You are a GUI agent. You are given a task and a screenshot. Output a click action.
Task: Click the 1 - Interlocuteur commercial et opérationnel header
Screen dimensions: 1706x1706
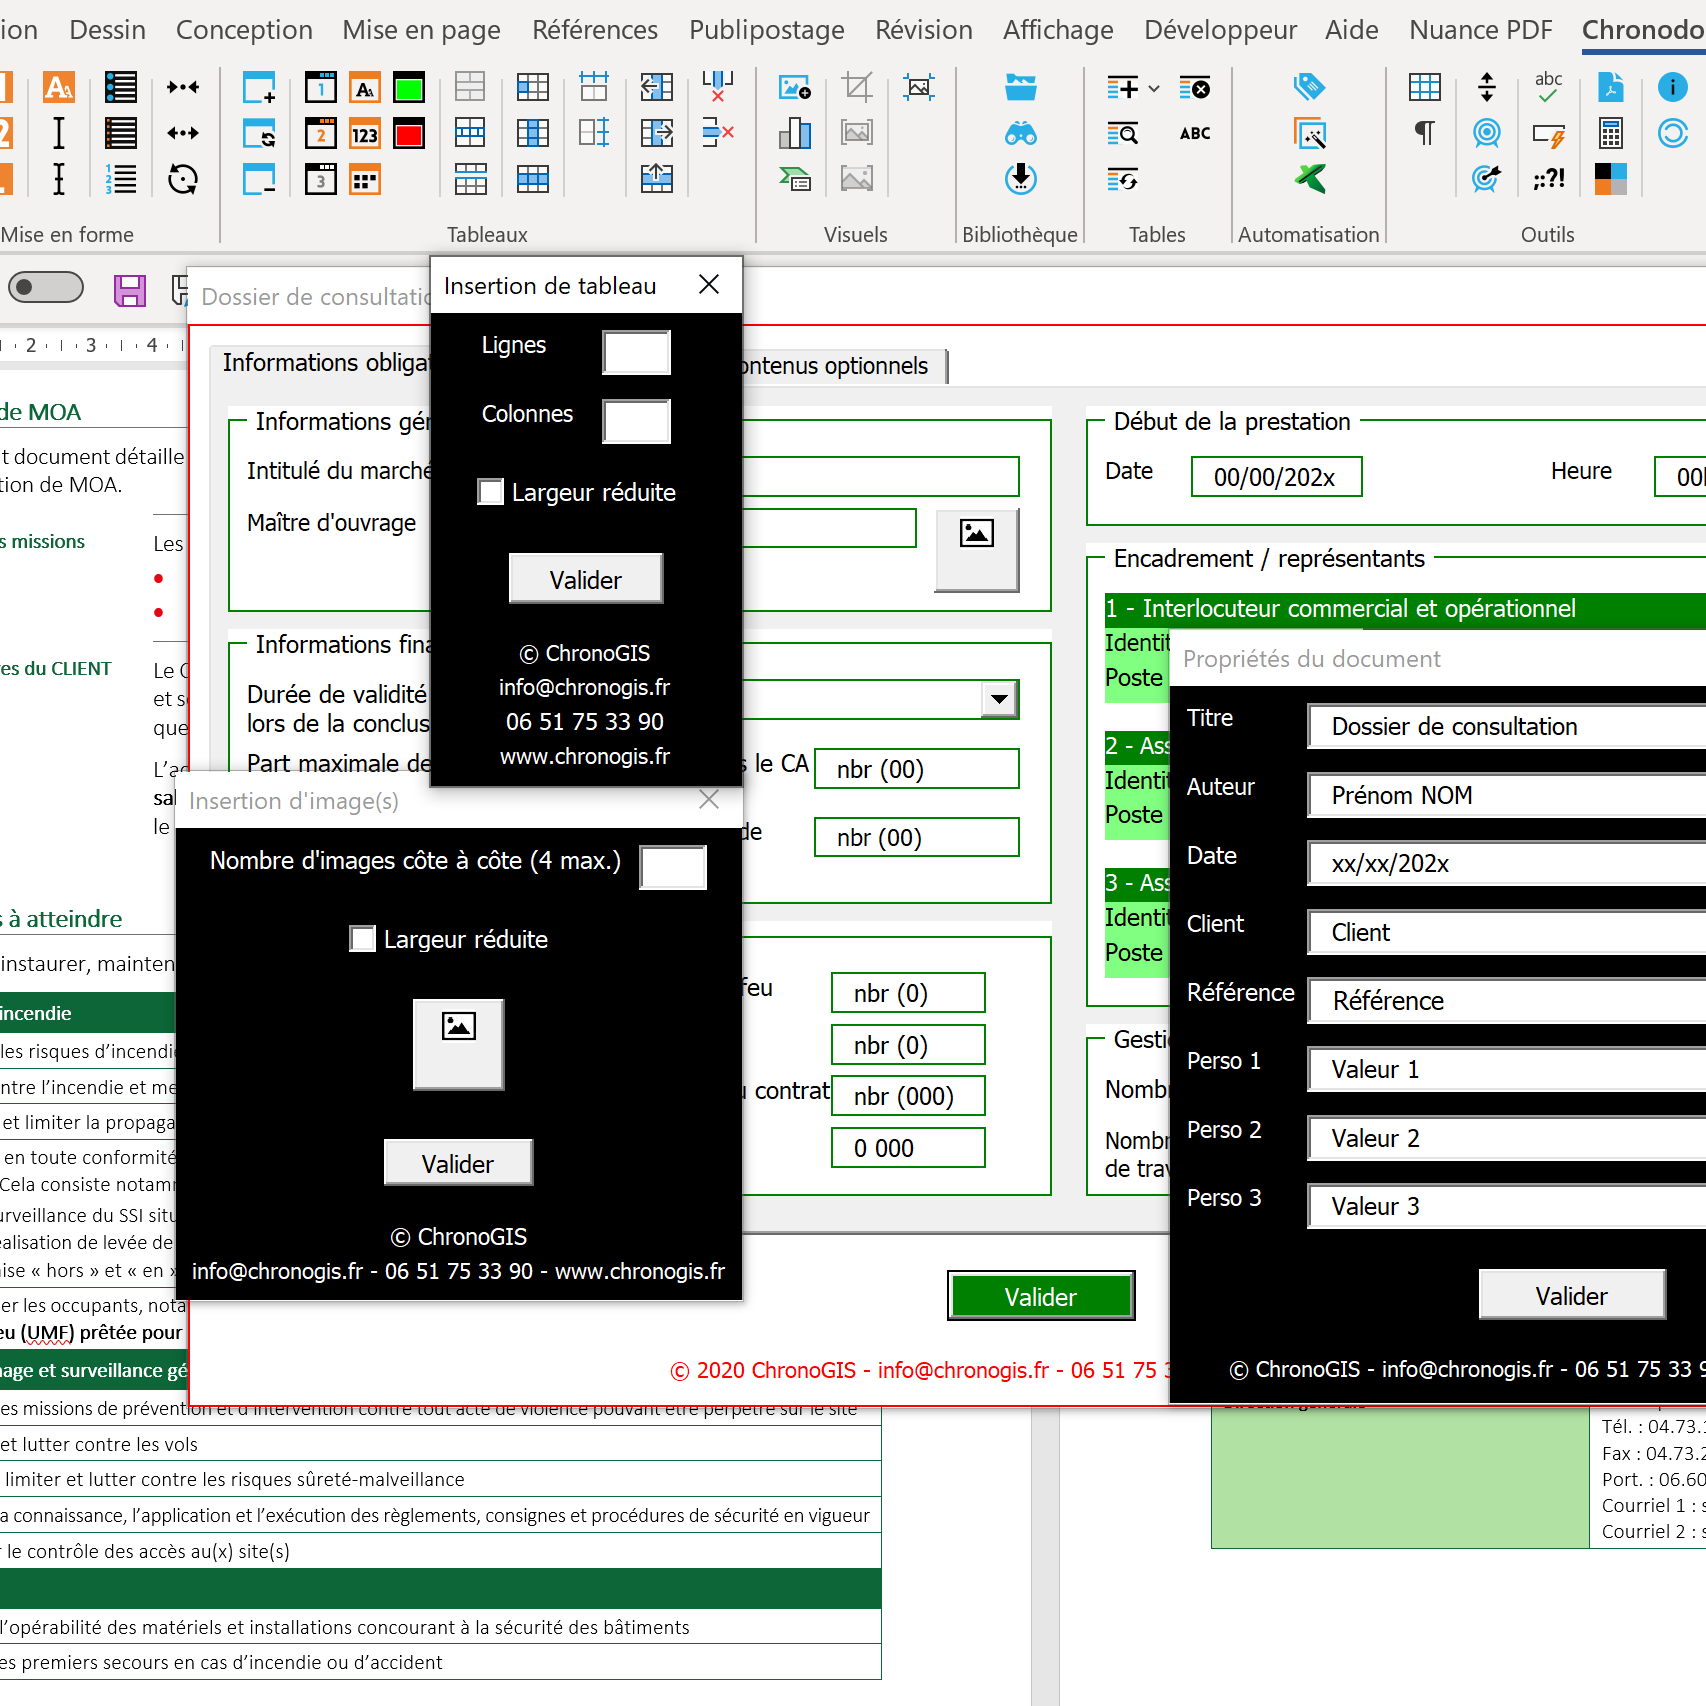coord(1405,609)
